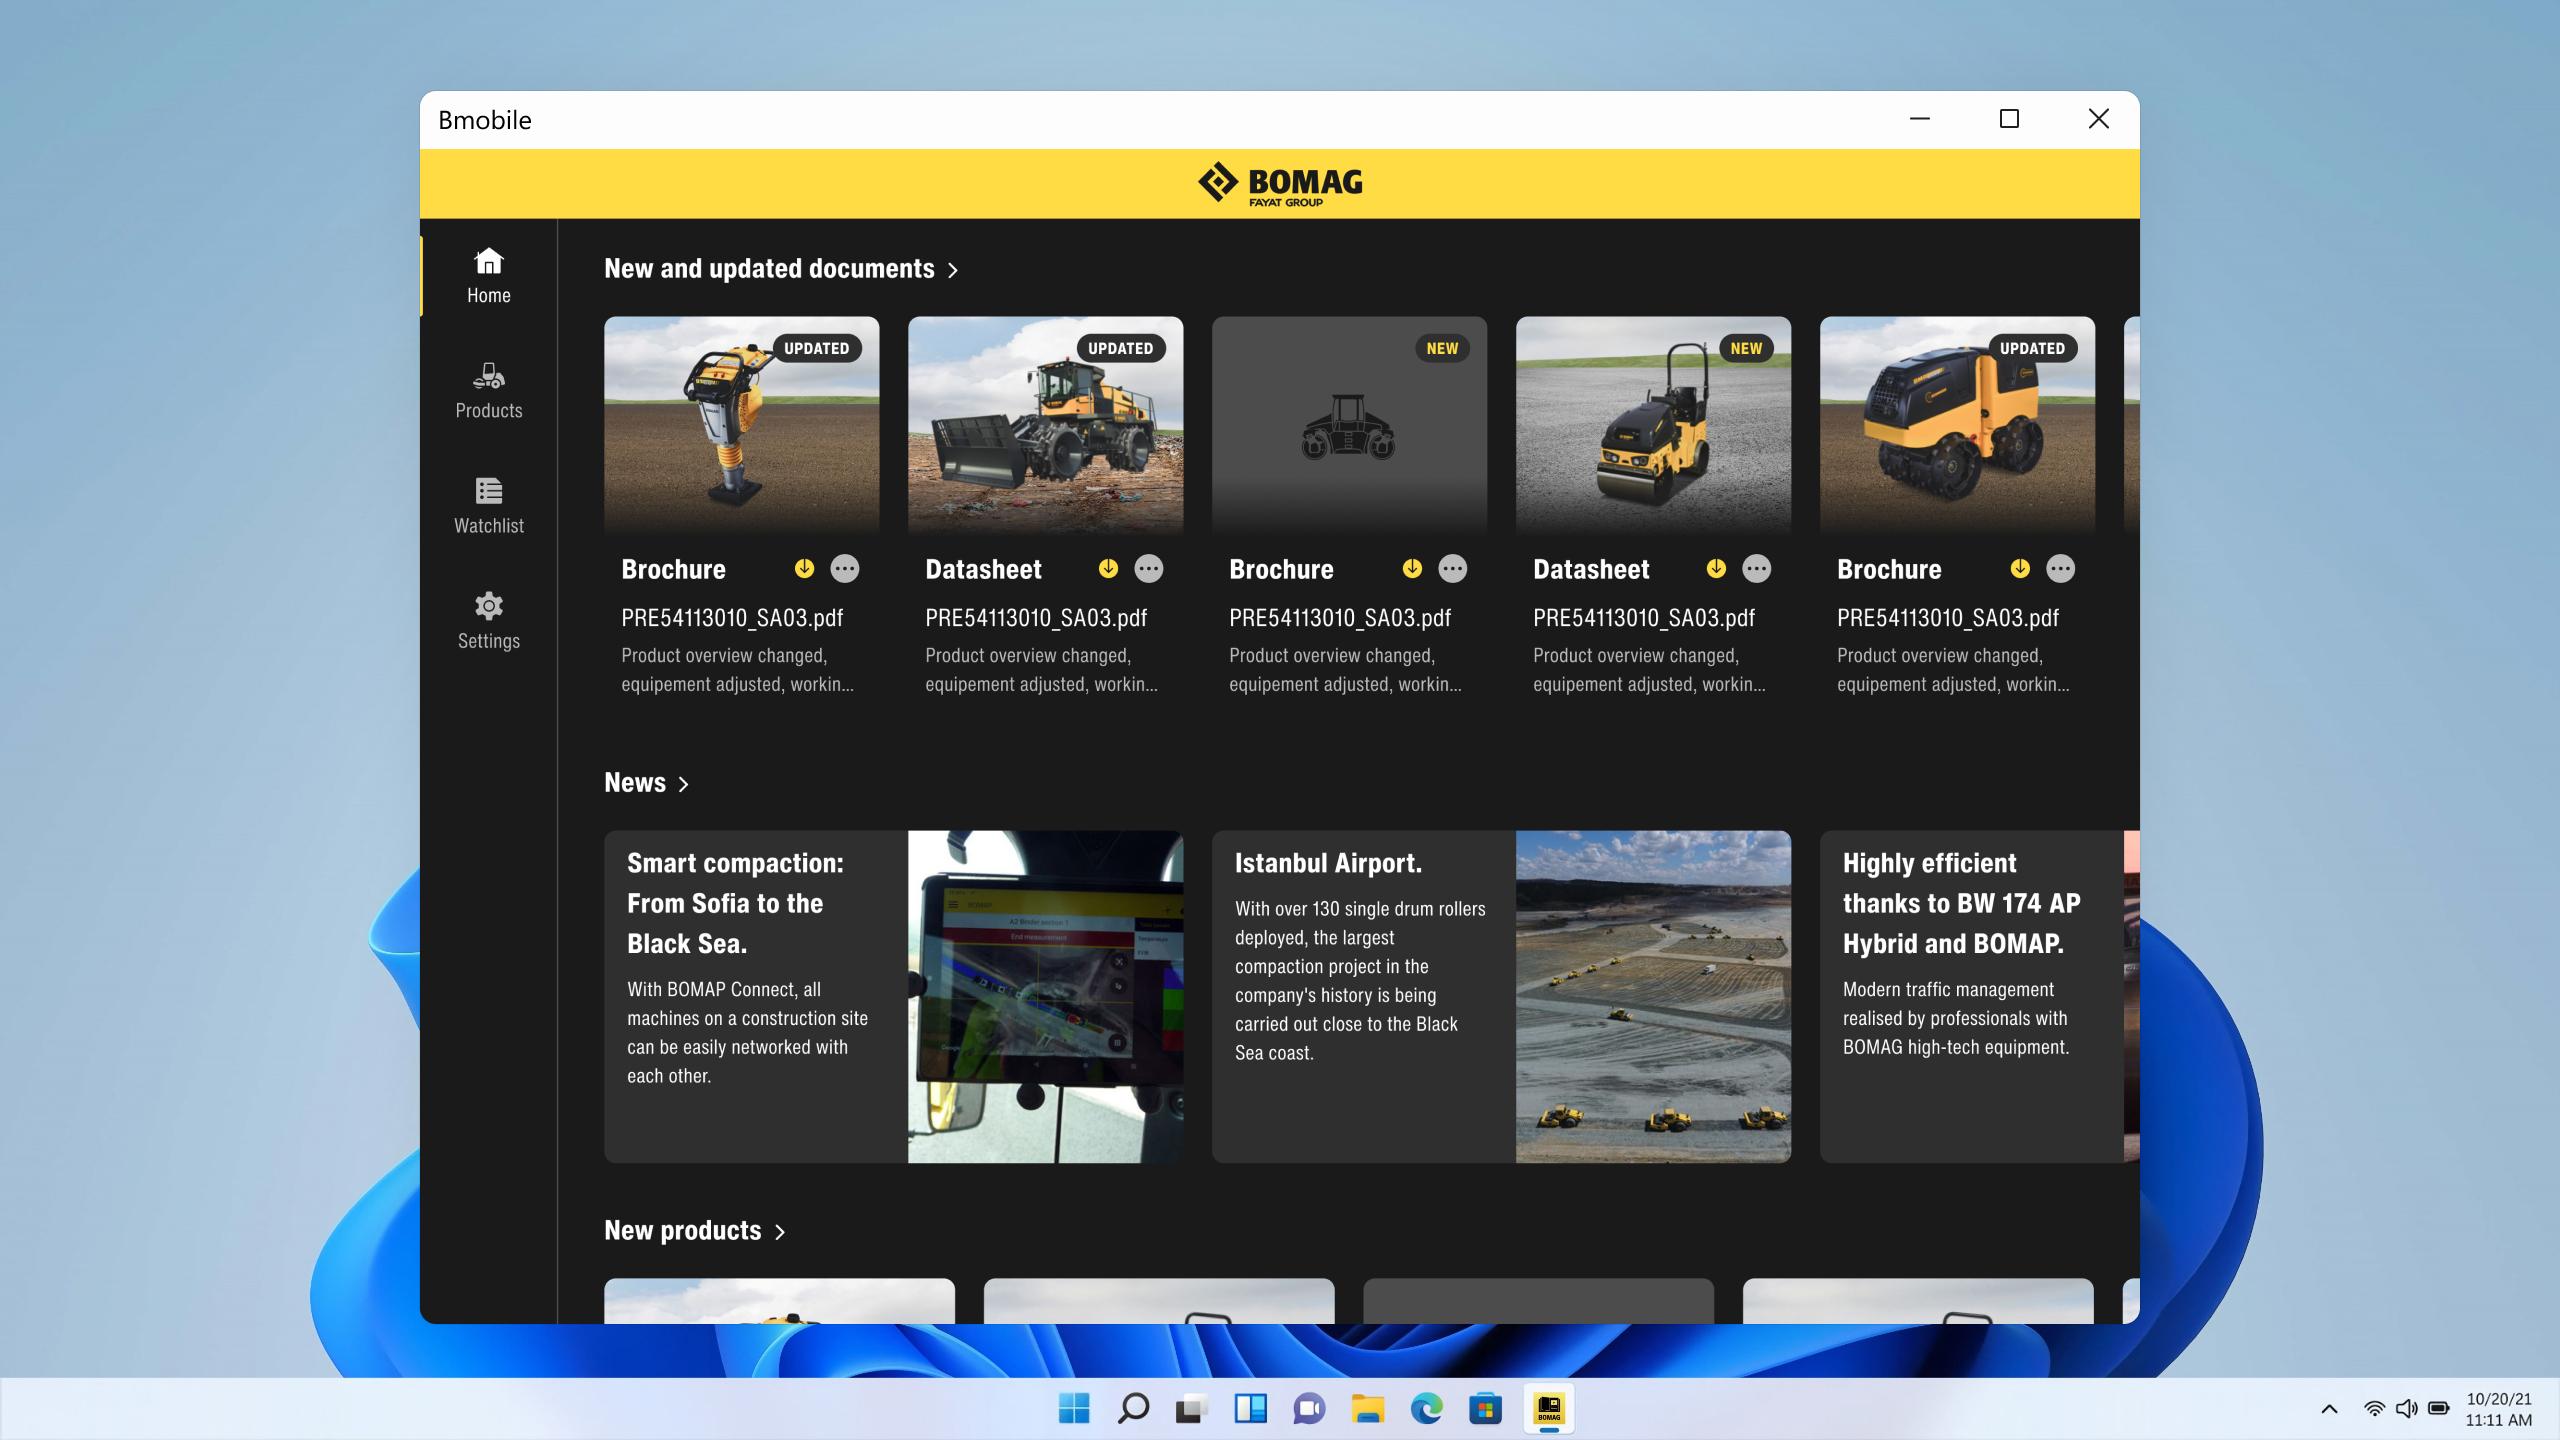Maximize the Bmobile window

pos(2009,119)
